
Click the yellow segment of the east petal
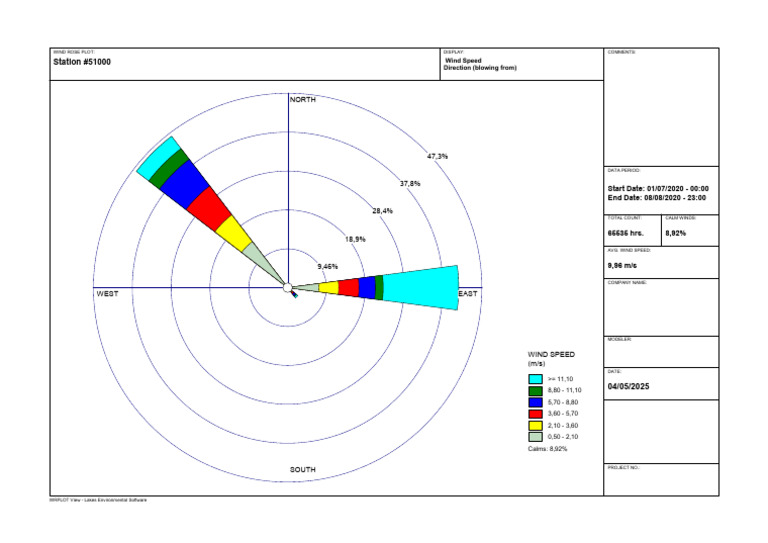pos(329,288)
